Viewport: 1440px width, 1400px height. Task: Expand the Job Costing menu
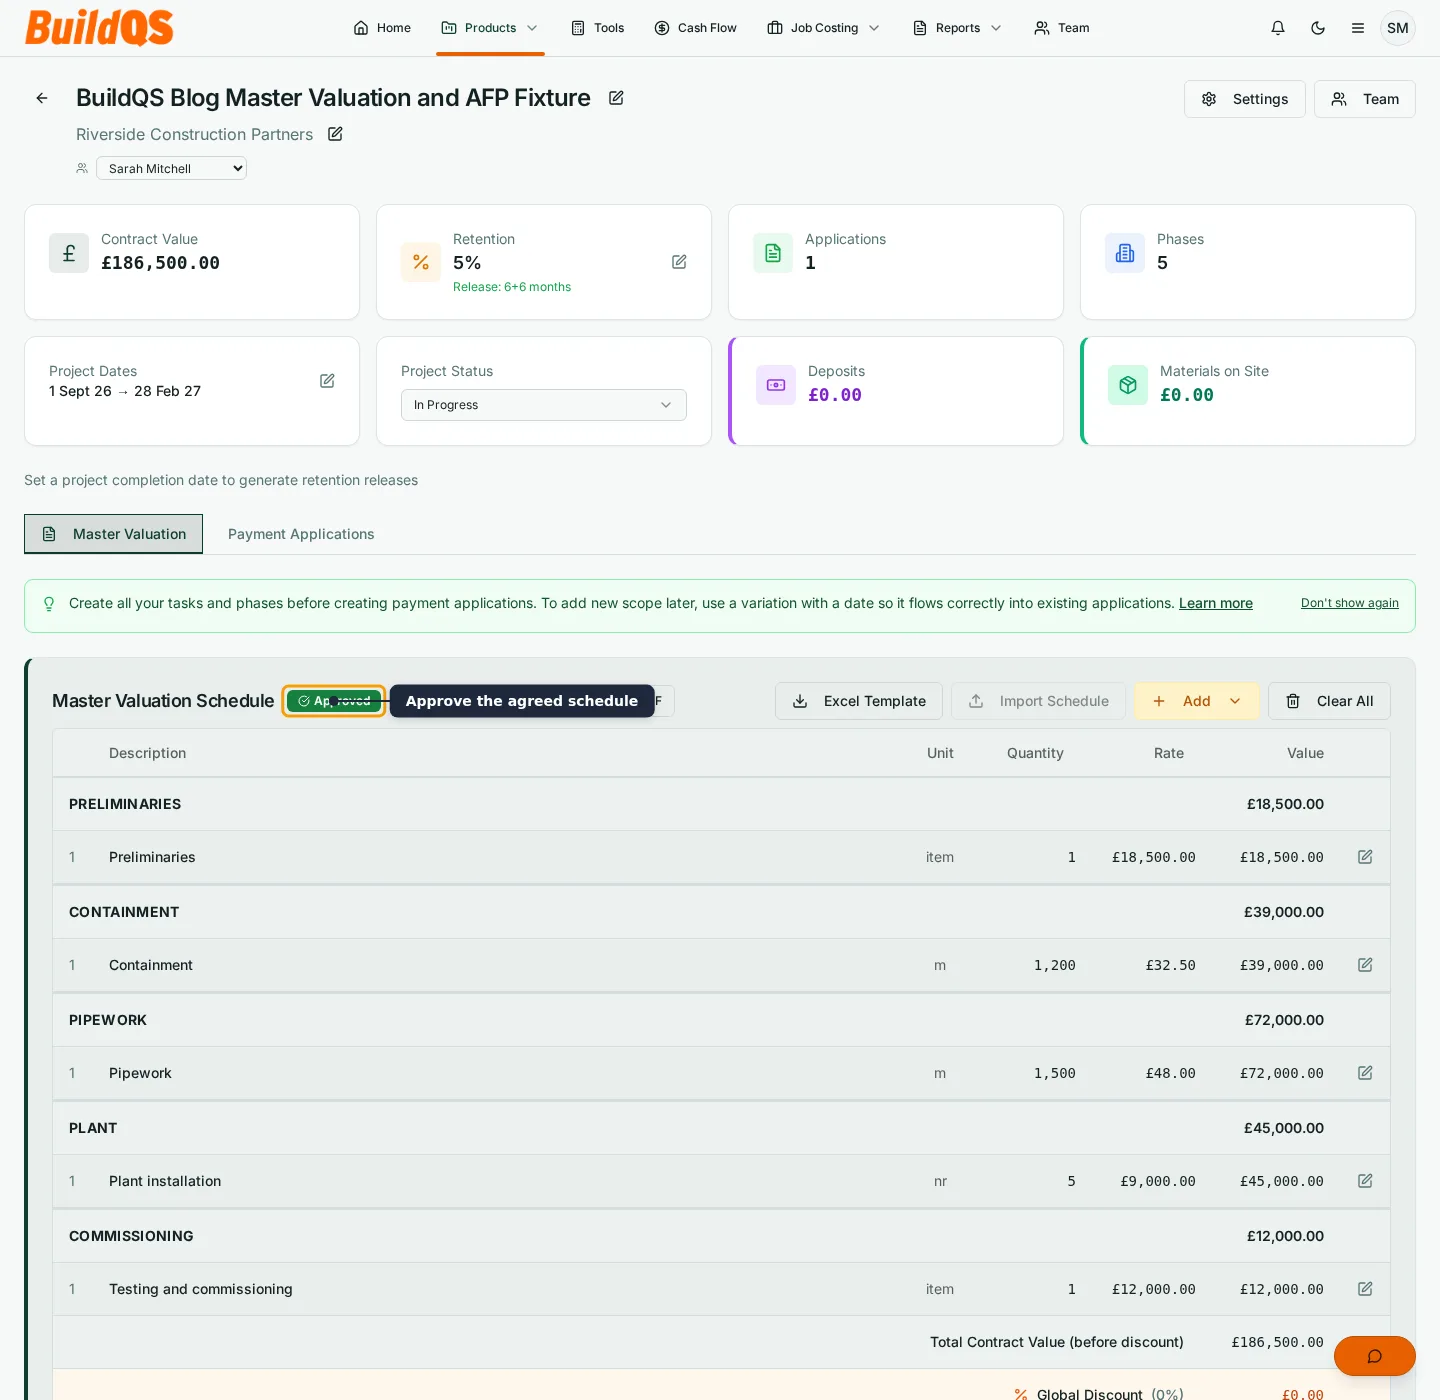coord(824,28)
